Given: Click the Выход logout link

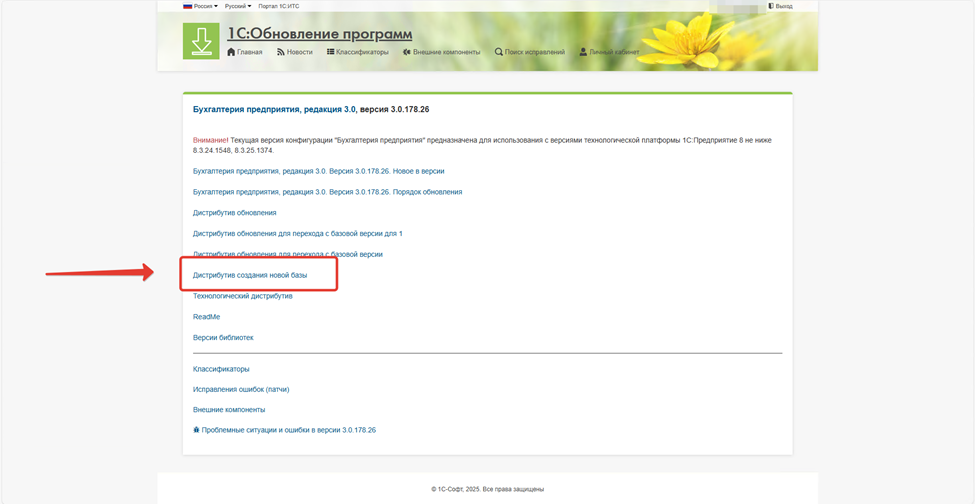Looking at the screenshot, I should 783,6.
